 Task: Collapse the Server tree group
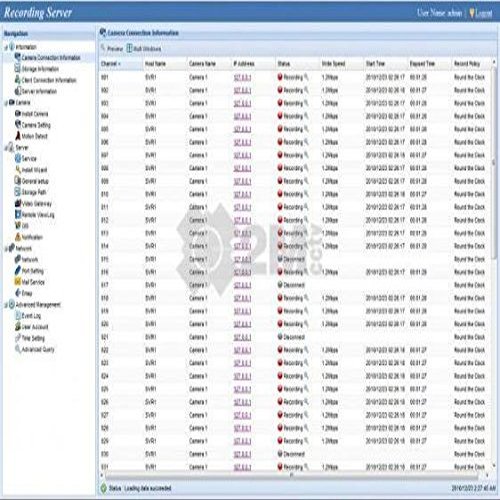point(6,148)
